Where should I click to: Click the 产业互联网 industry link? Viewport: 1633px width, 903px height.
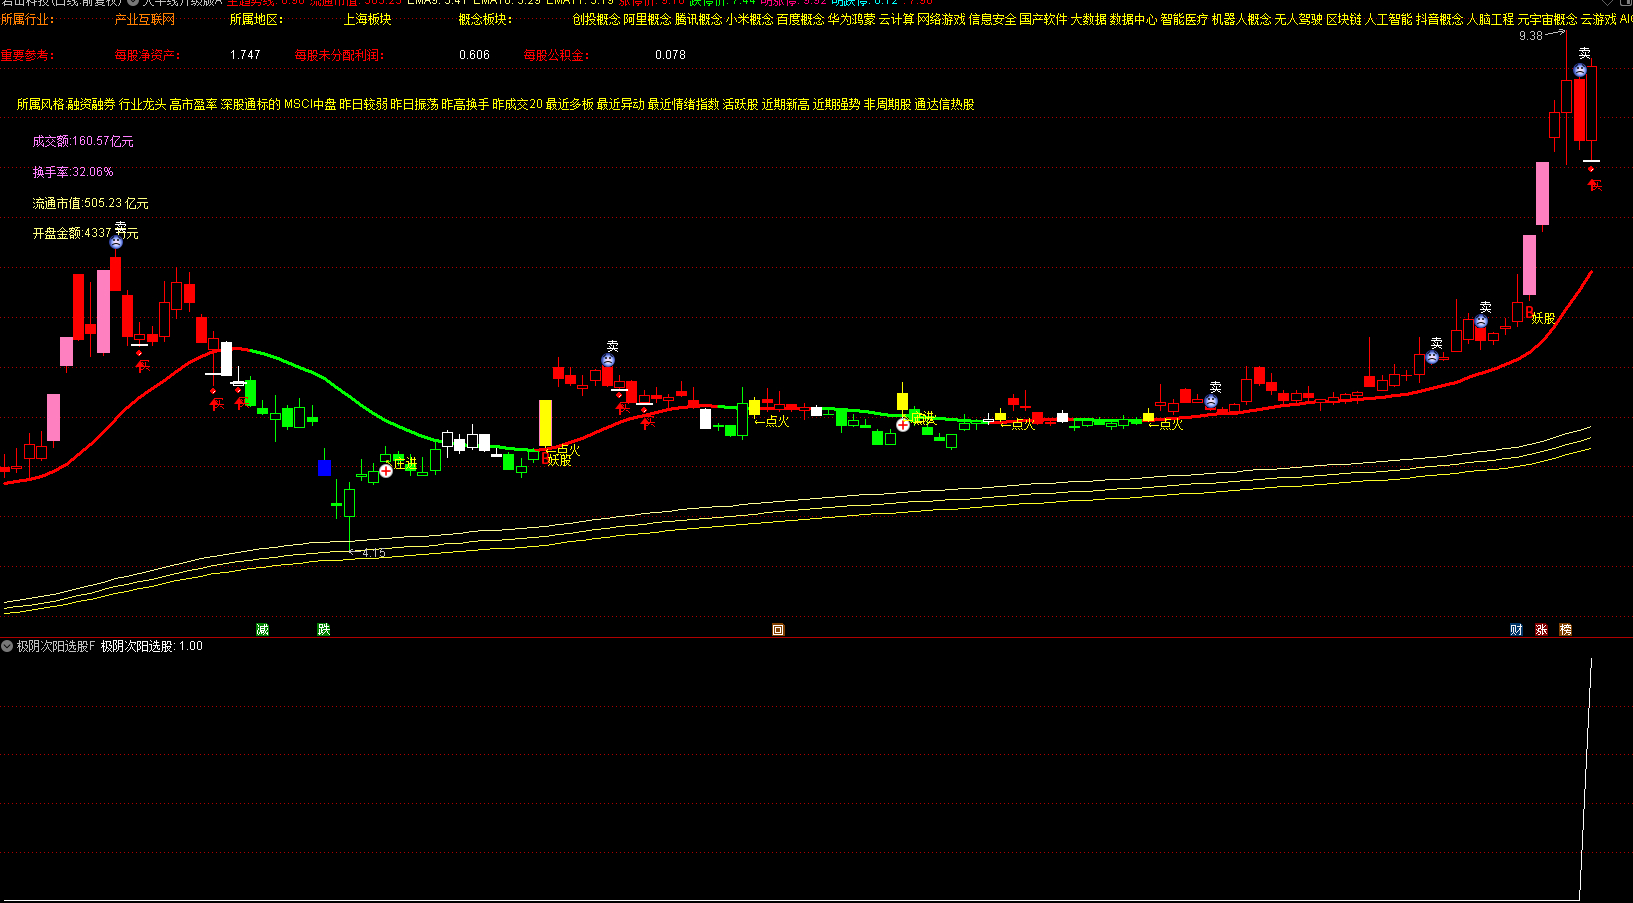(x=145, y=19)
